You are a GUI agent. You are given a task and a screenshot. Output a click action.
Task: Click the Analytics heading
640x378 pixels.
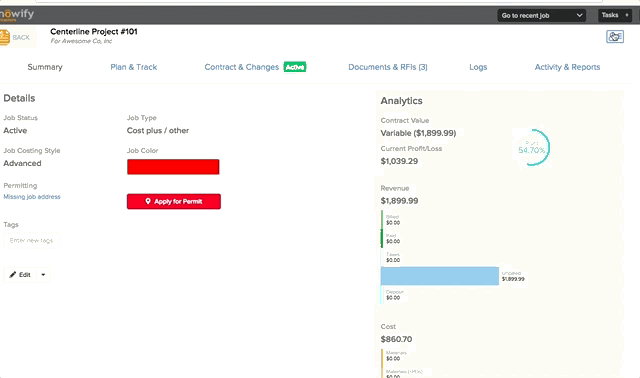(x=402, y=101)
